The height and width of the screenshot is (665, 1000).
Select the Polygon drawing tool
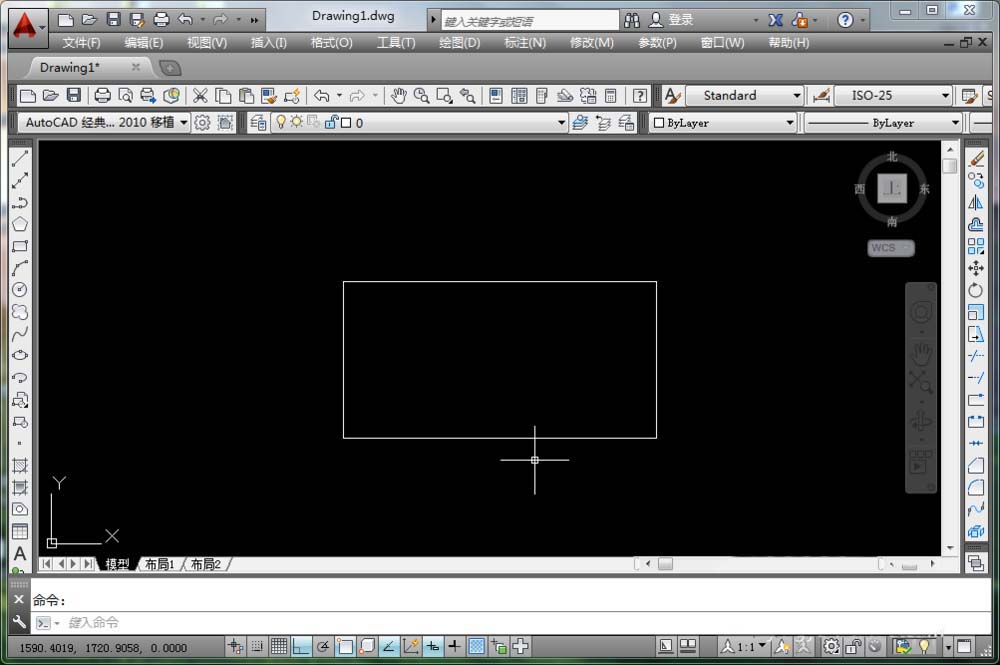tap(20, 224)
